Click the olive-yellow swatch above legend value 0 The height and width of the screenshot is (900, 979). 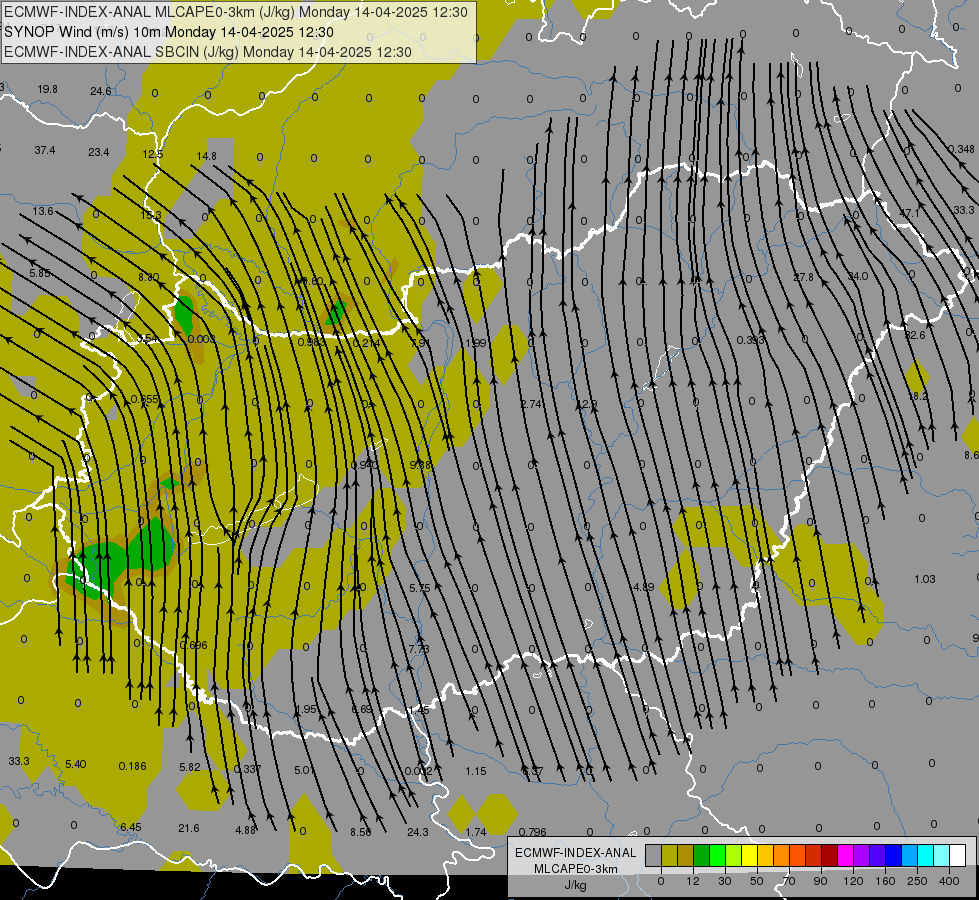pos(669,855)
